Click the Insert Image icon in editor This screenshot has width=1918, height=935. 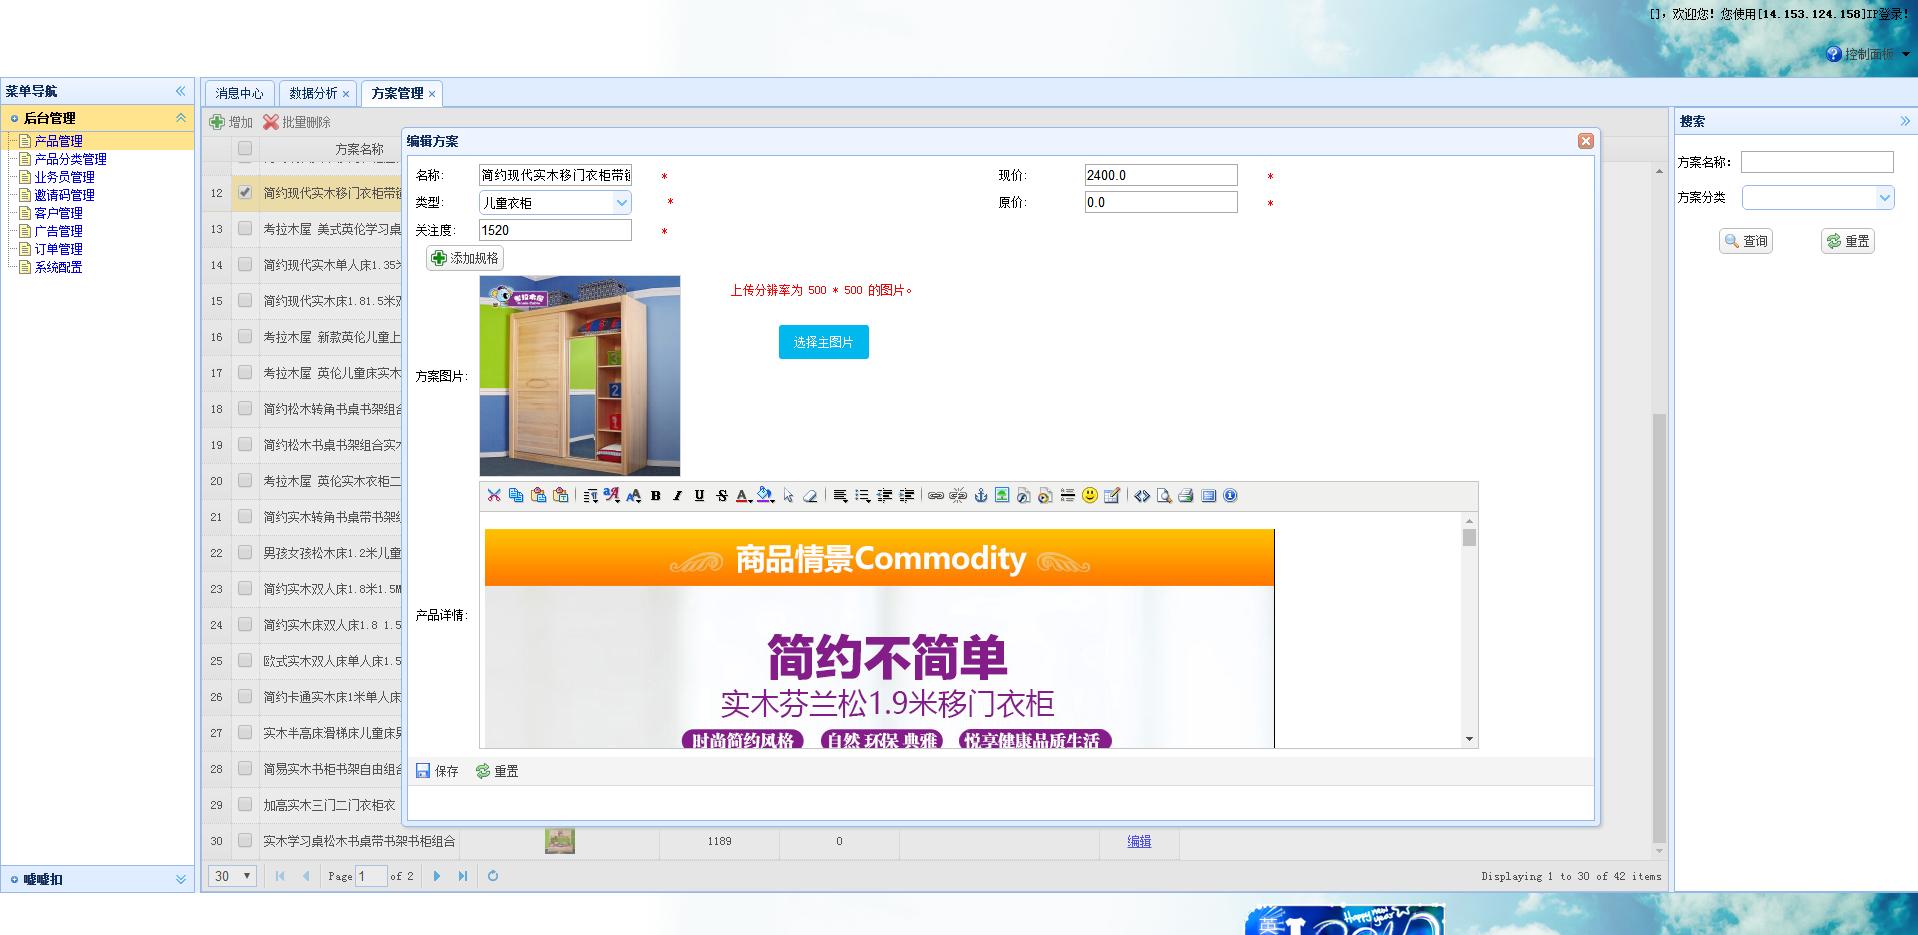click(1001, 495)
